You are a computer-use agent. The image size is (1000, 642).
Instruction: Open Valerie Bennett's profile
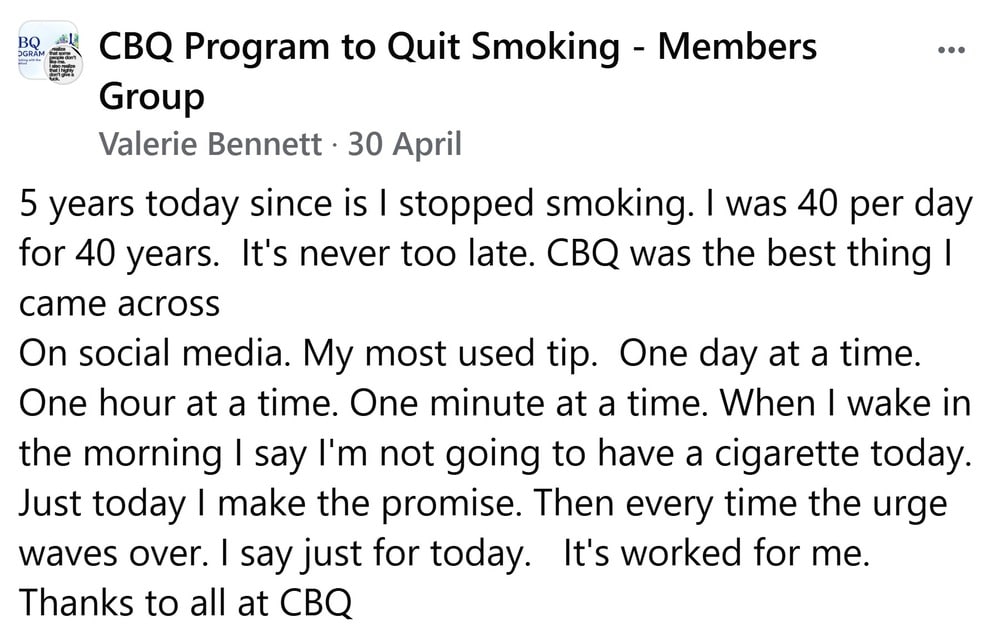(x=211, y=145)
